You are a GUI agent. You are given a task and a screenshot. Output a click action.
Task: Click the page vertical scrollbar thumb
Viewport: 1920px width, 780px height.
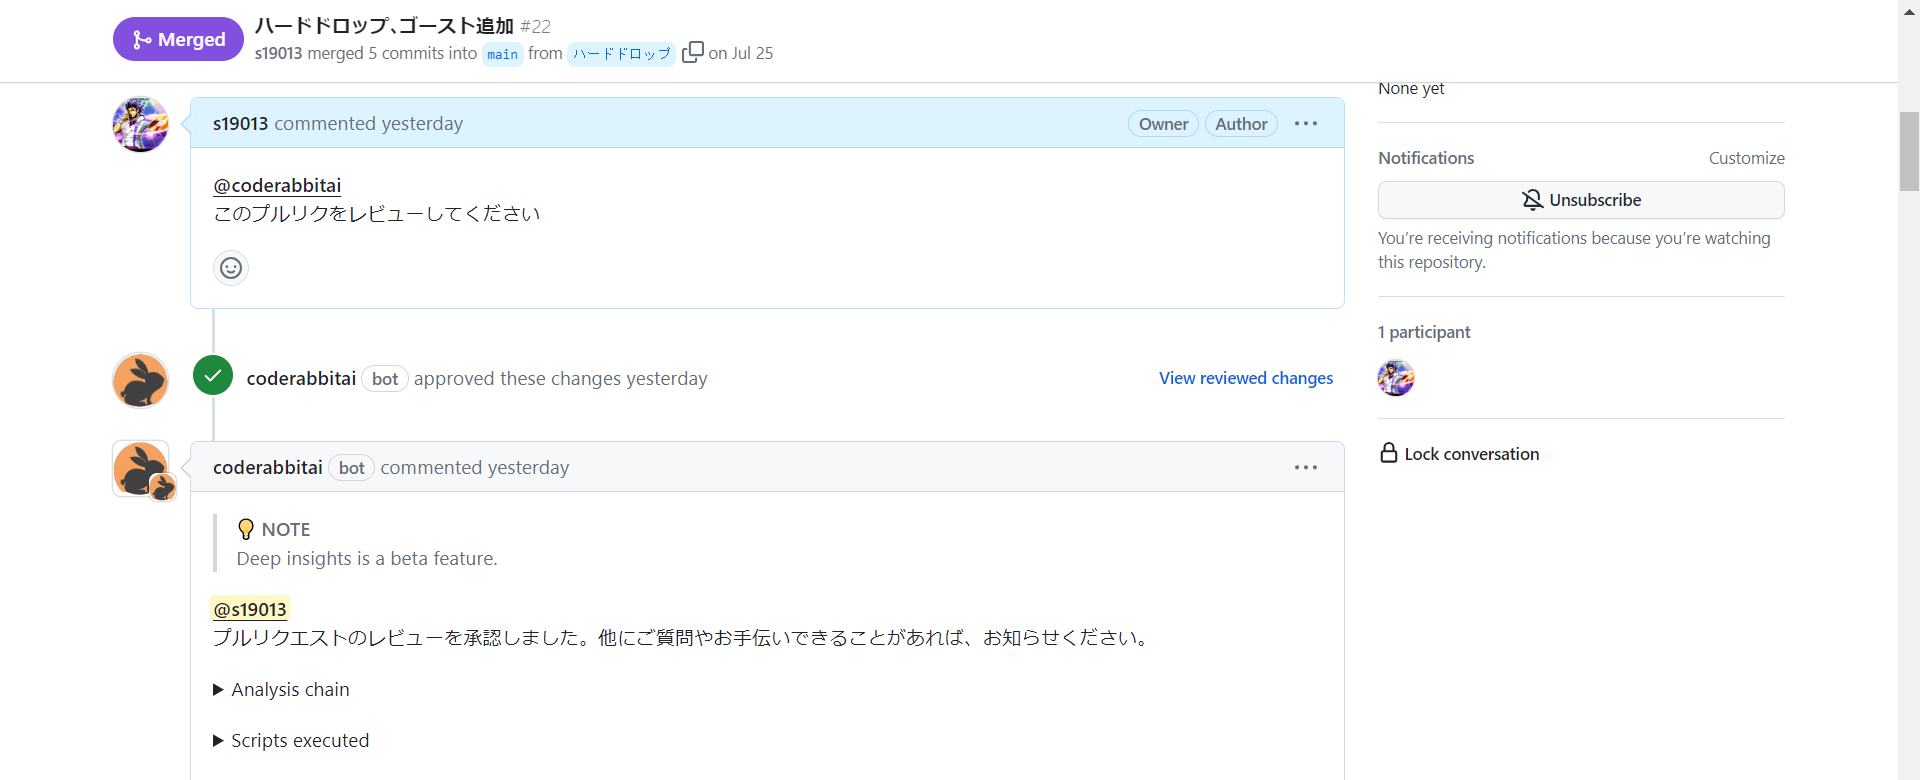point(1909,151)
